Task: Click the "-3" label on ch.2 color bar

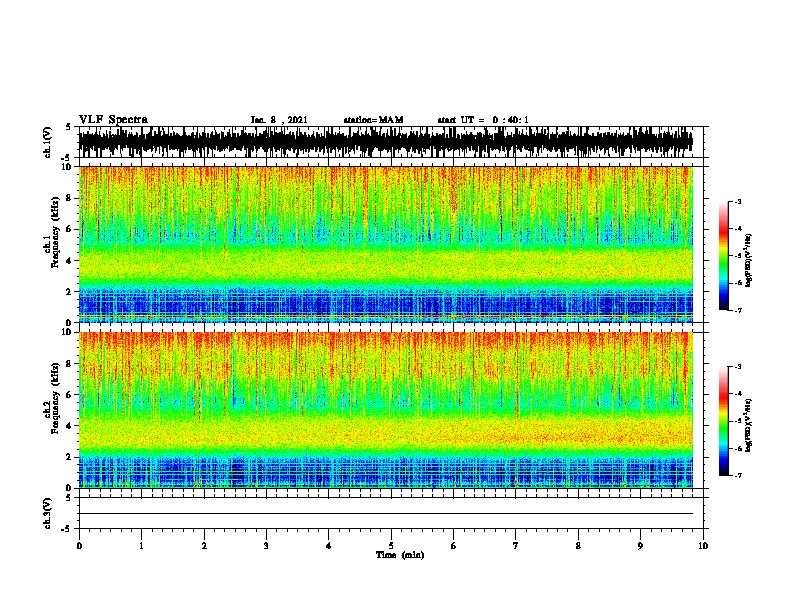Action: tap(738, 367)
